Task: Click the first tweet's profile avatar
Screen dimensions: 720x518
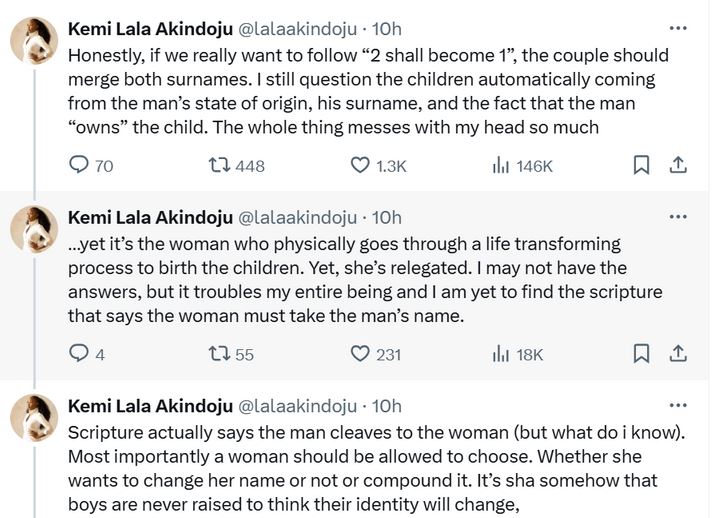Action: [33, 42]
